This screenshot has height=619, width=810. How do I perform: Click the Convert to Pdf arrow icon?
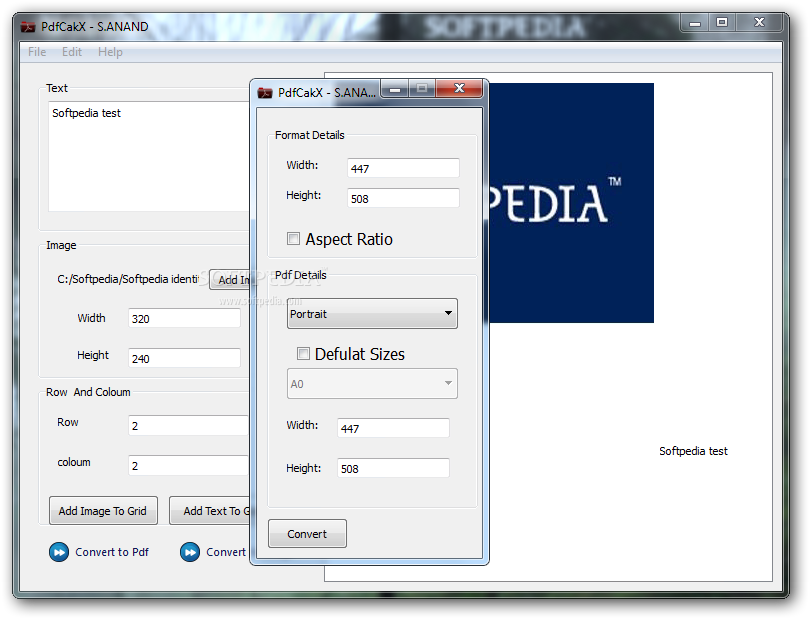pos(59,552)
